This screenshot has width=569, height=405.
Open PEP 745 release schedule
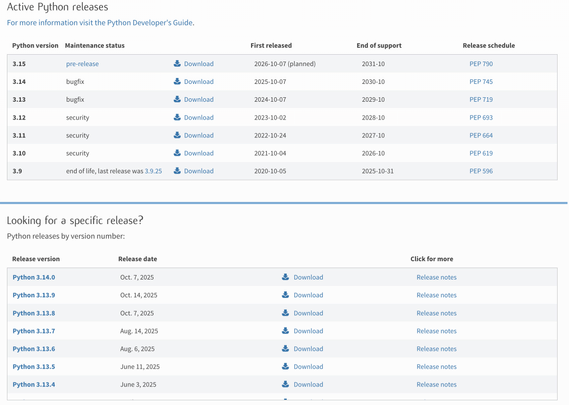tap(481, 82)
